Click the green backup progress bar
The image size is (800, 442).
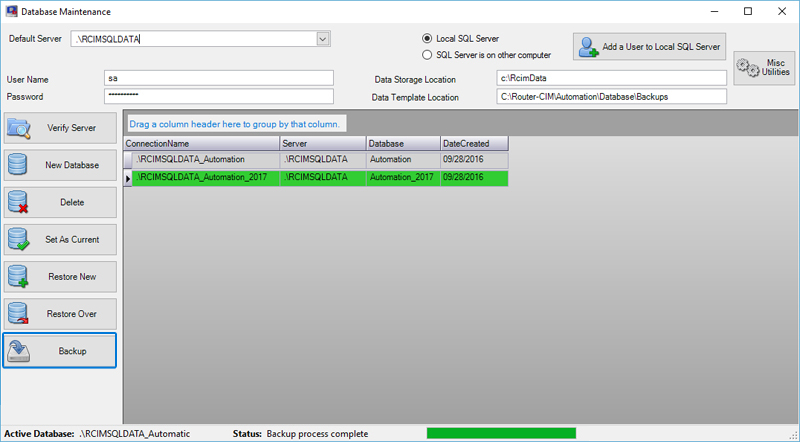click(x=501, y=434)
